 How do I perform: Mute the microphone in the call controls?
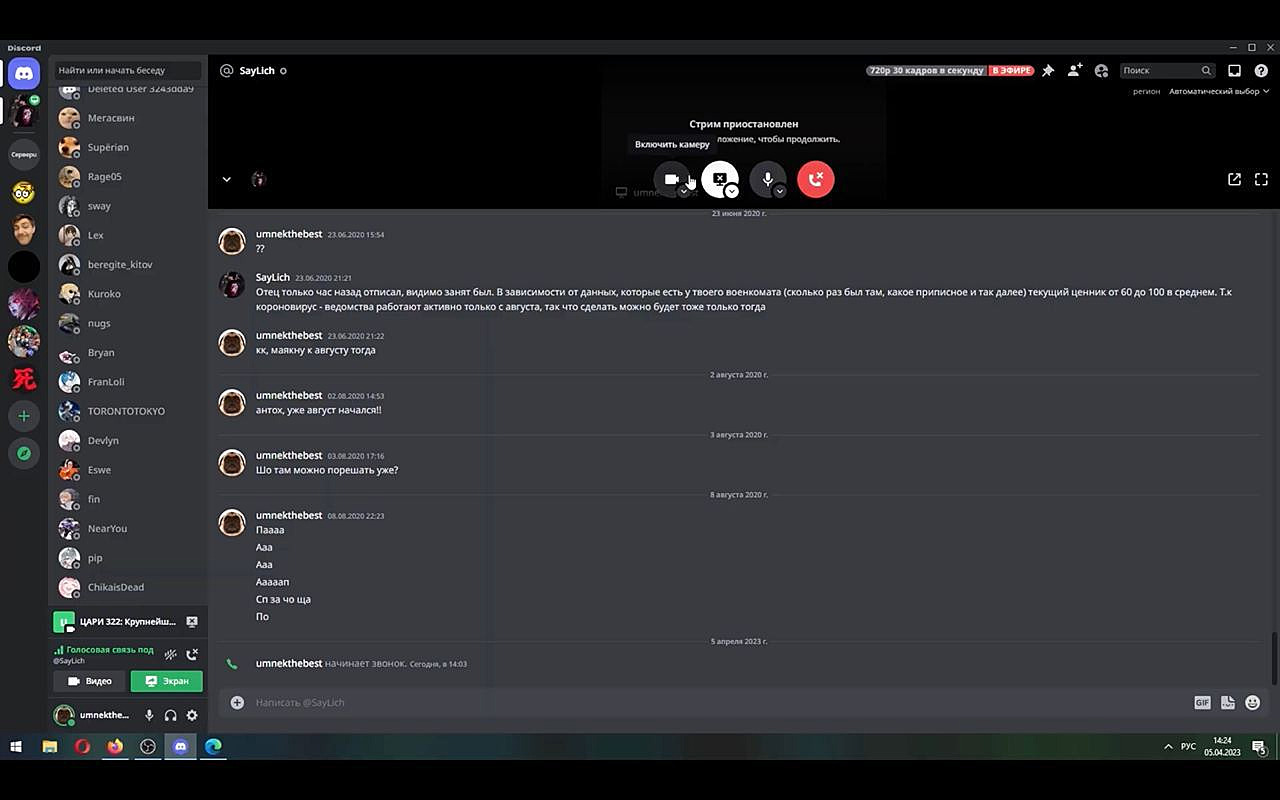(x=768, y=179)
